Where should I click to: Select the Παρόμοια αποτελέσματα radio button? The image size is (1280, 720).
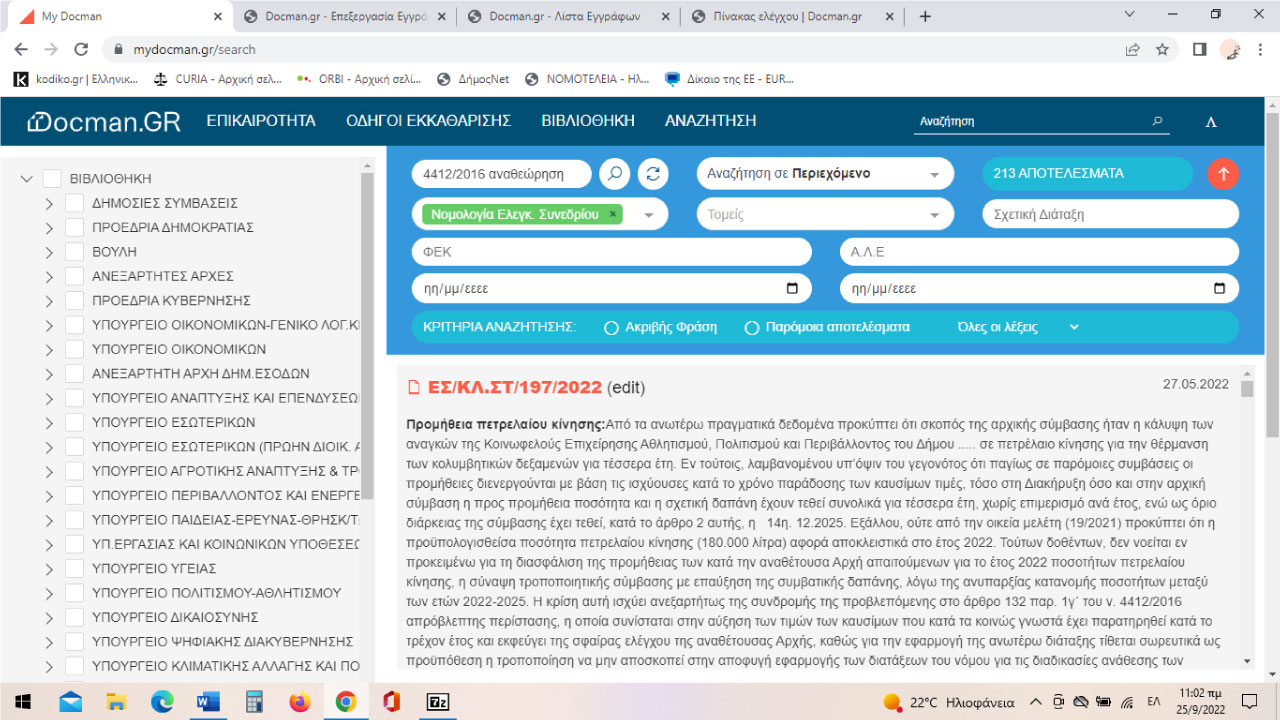[x=751, y=326]
